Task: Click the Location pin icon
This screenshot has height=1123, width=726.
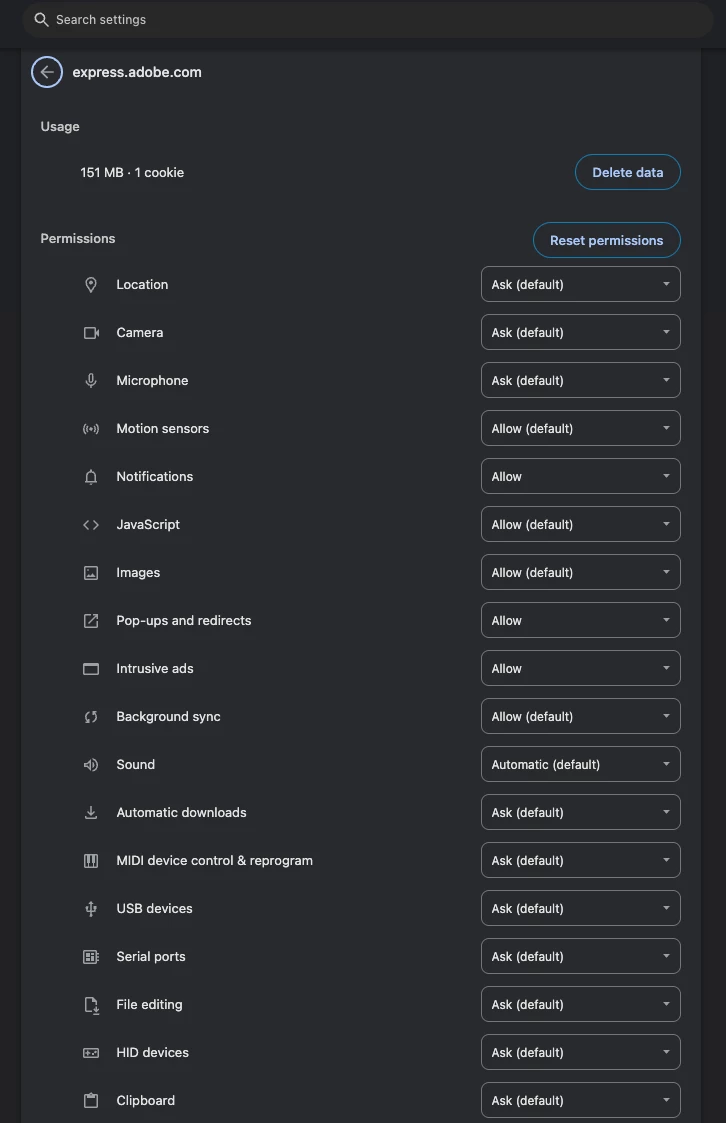Action: (x=91, y=285)
